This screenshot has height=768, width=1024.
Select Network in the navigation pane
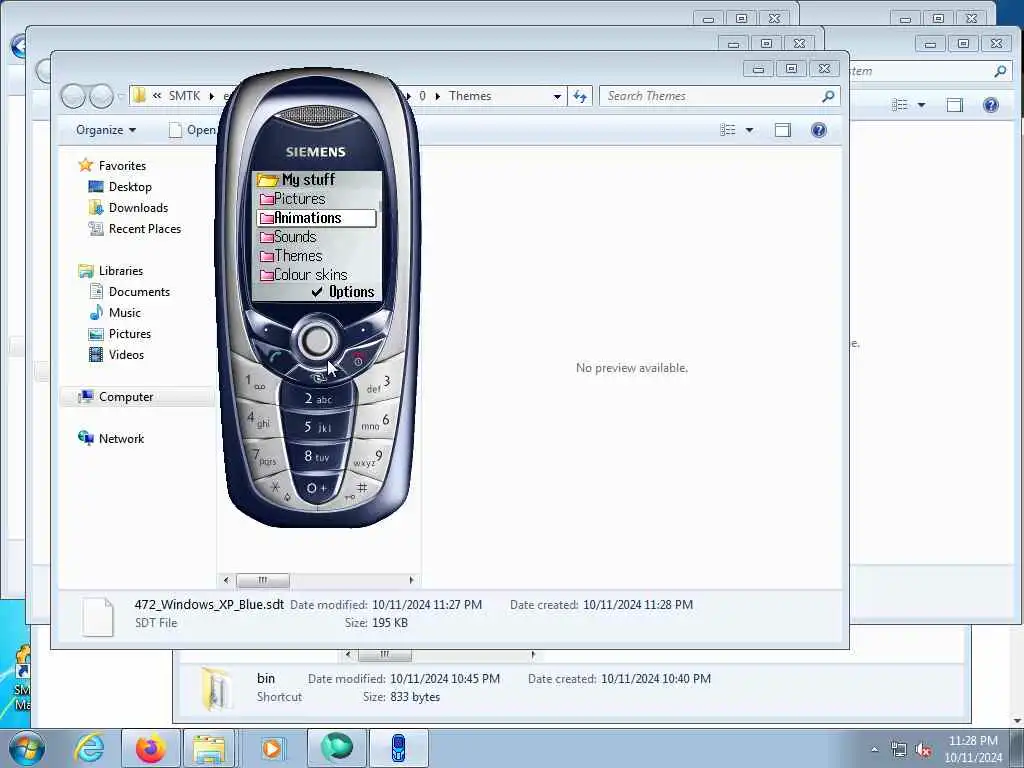tap(121, 439)
